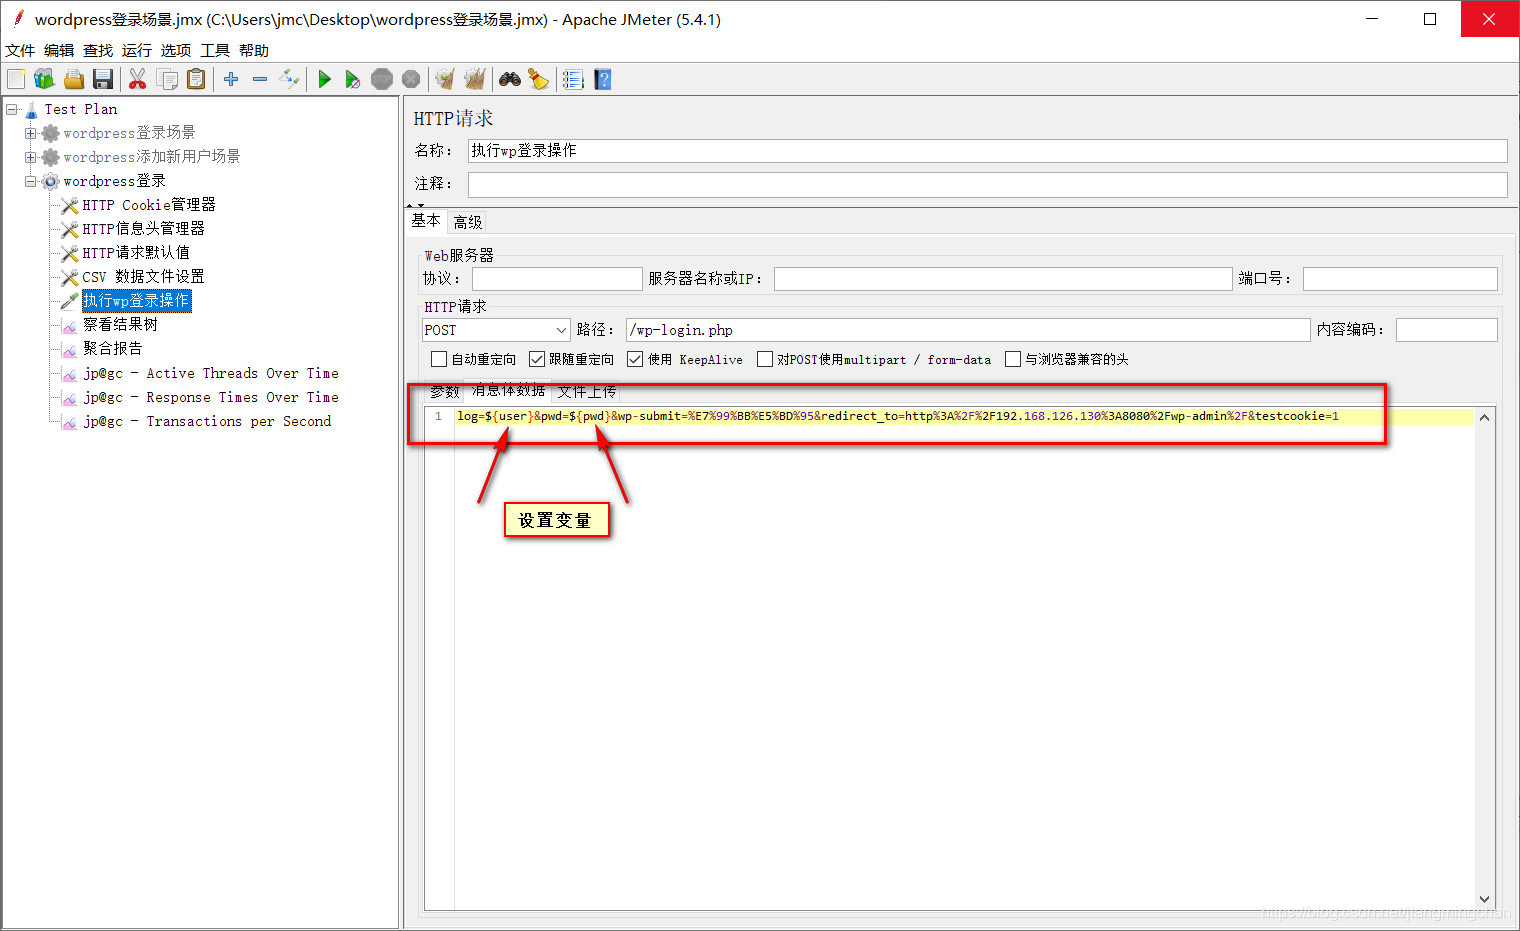Check the 与浏览器兼容的头 checkbox
The height and width of the screenshot is (931, 1520).
(1013, 359)
